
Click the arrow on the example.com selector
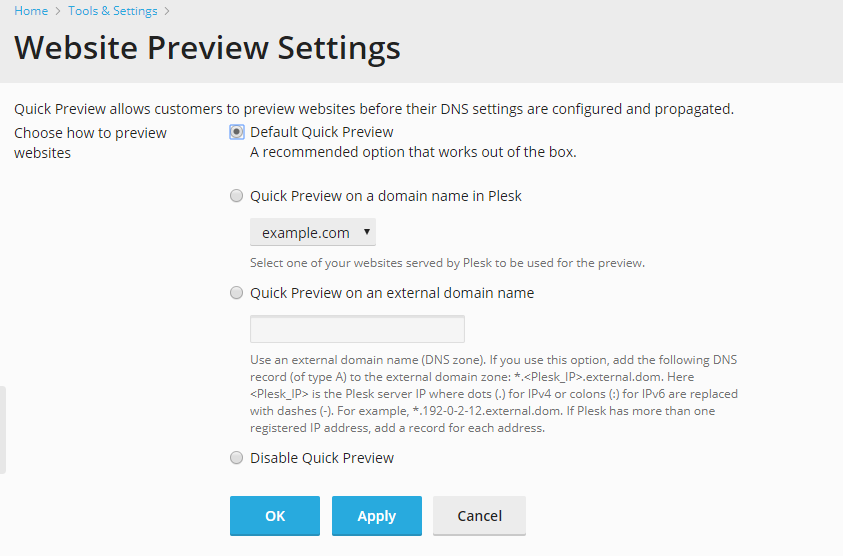coord(367,232)
